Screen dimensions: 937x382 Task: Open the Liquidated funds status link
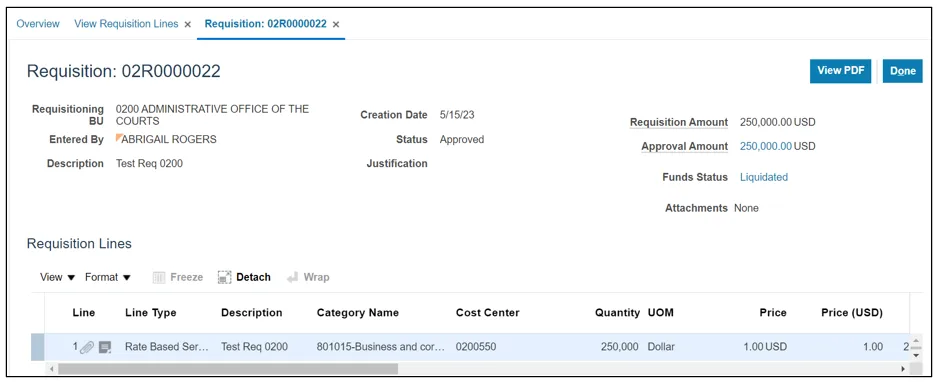tap(764, 177)
